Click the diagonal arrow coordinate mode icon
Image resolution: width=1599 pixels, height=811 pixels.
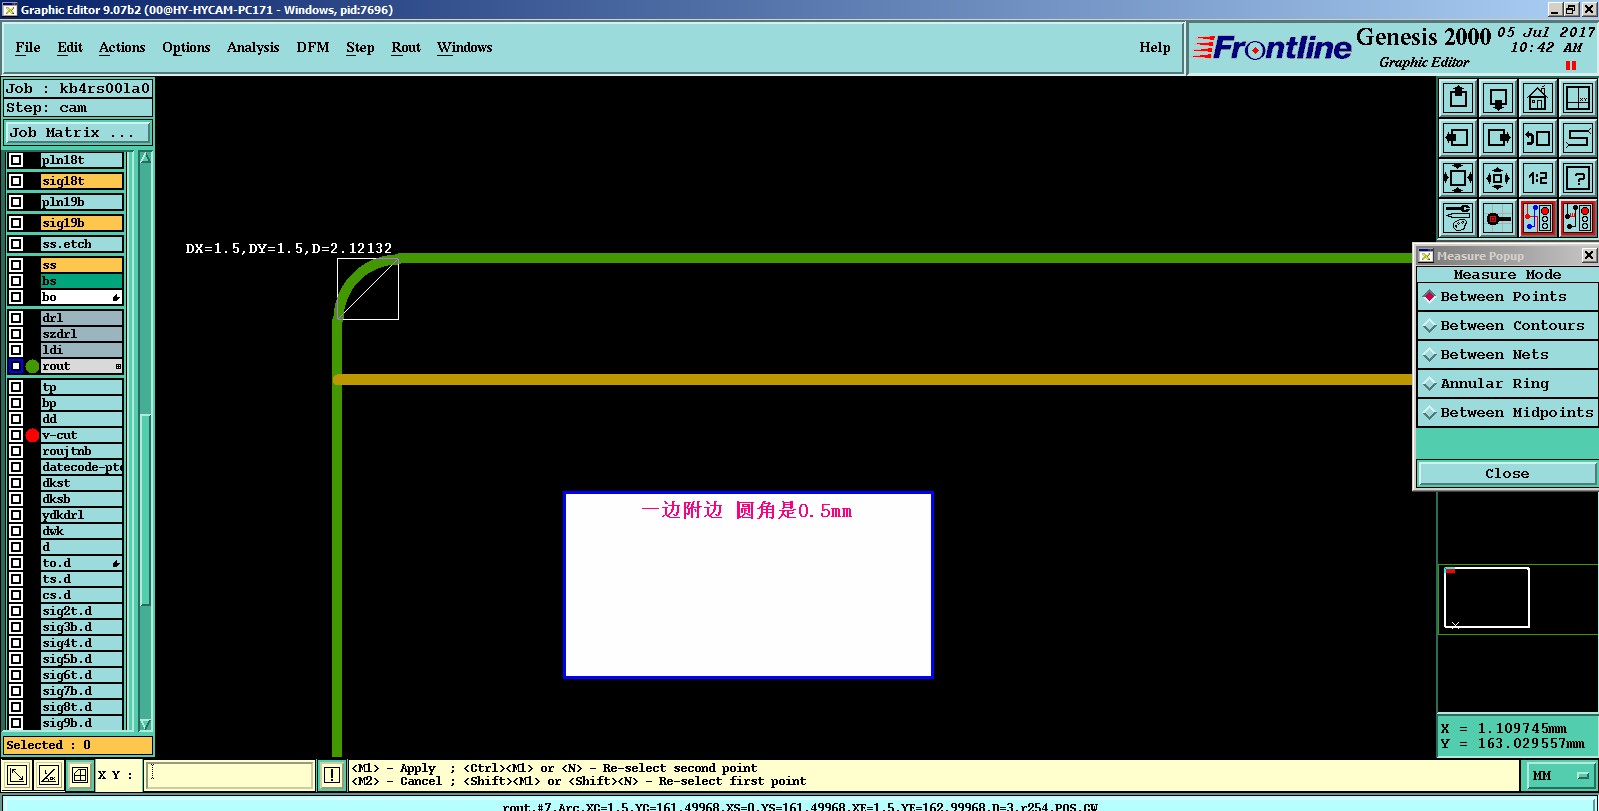click(17, 775)
